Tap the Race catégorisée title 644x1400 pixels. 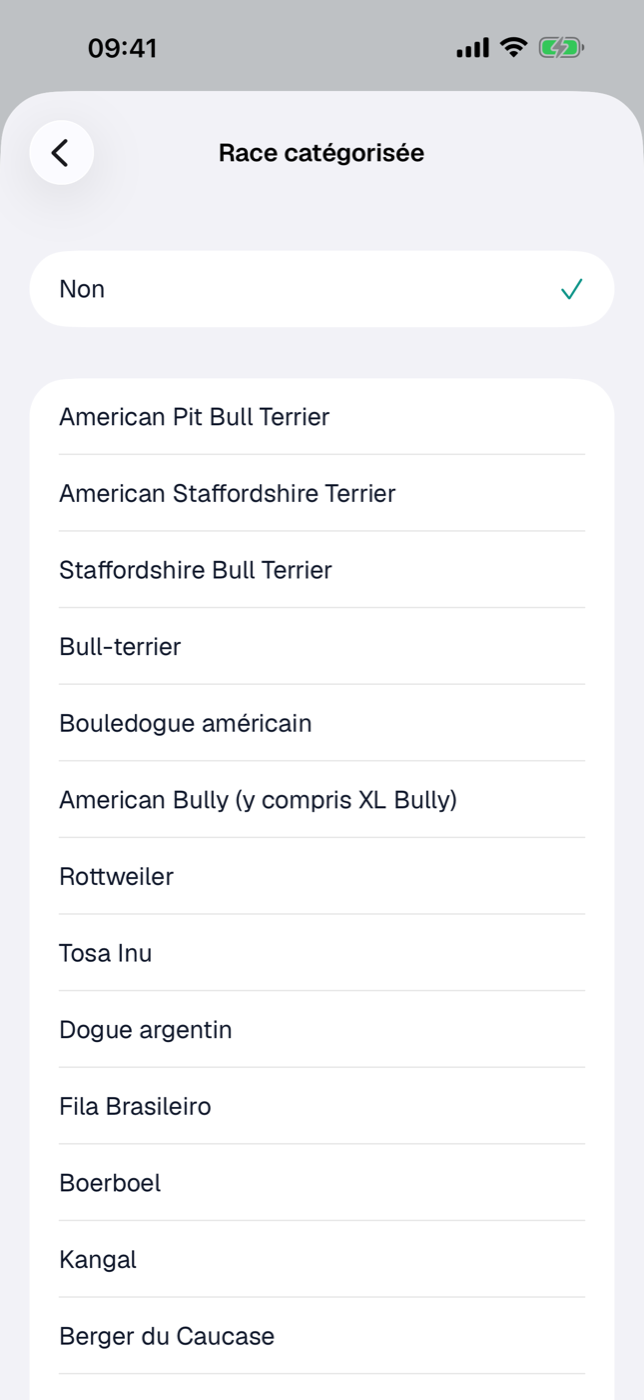pos(321,153)
